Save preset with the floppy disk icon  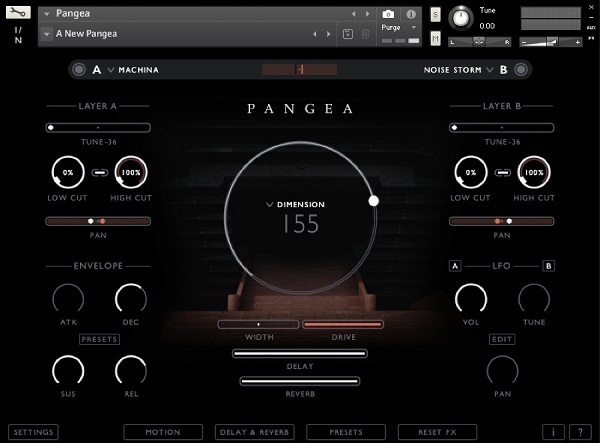point(348,34)
